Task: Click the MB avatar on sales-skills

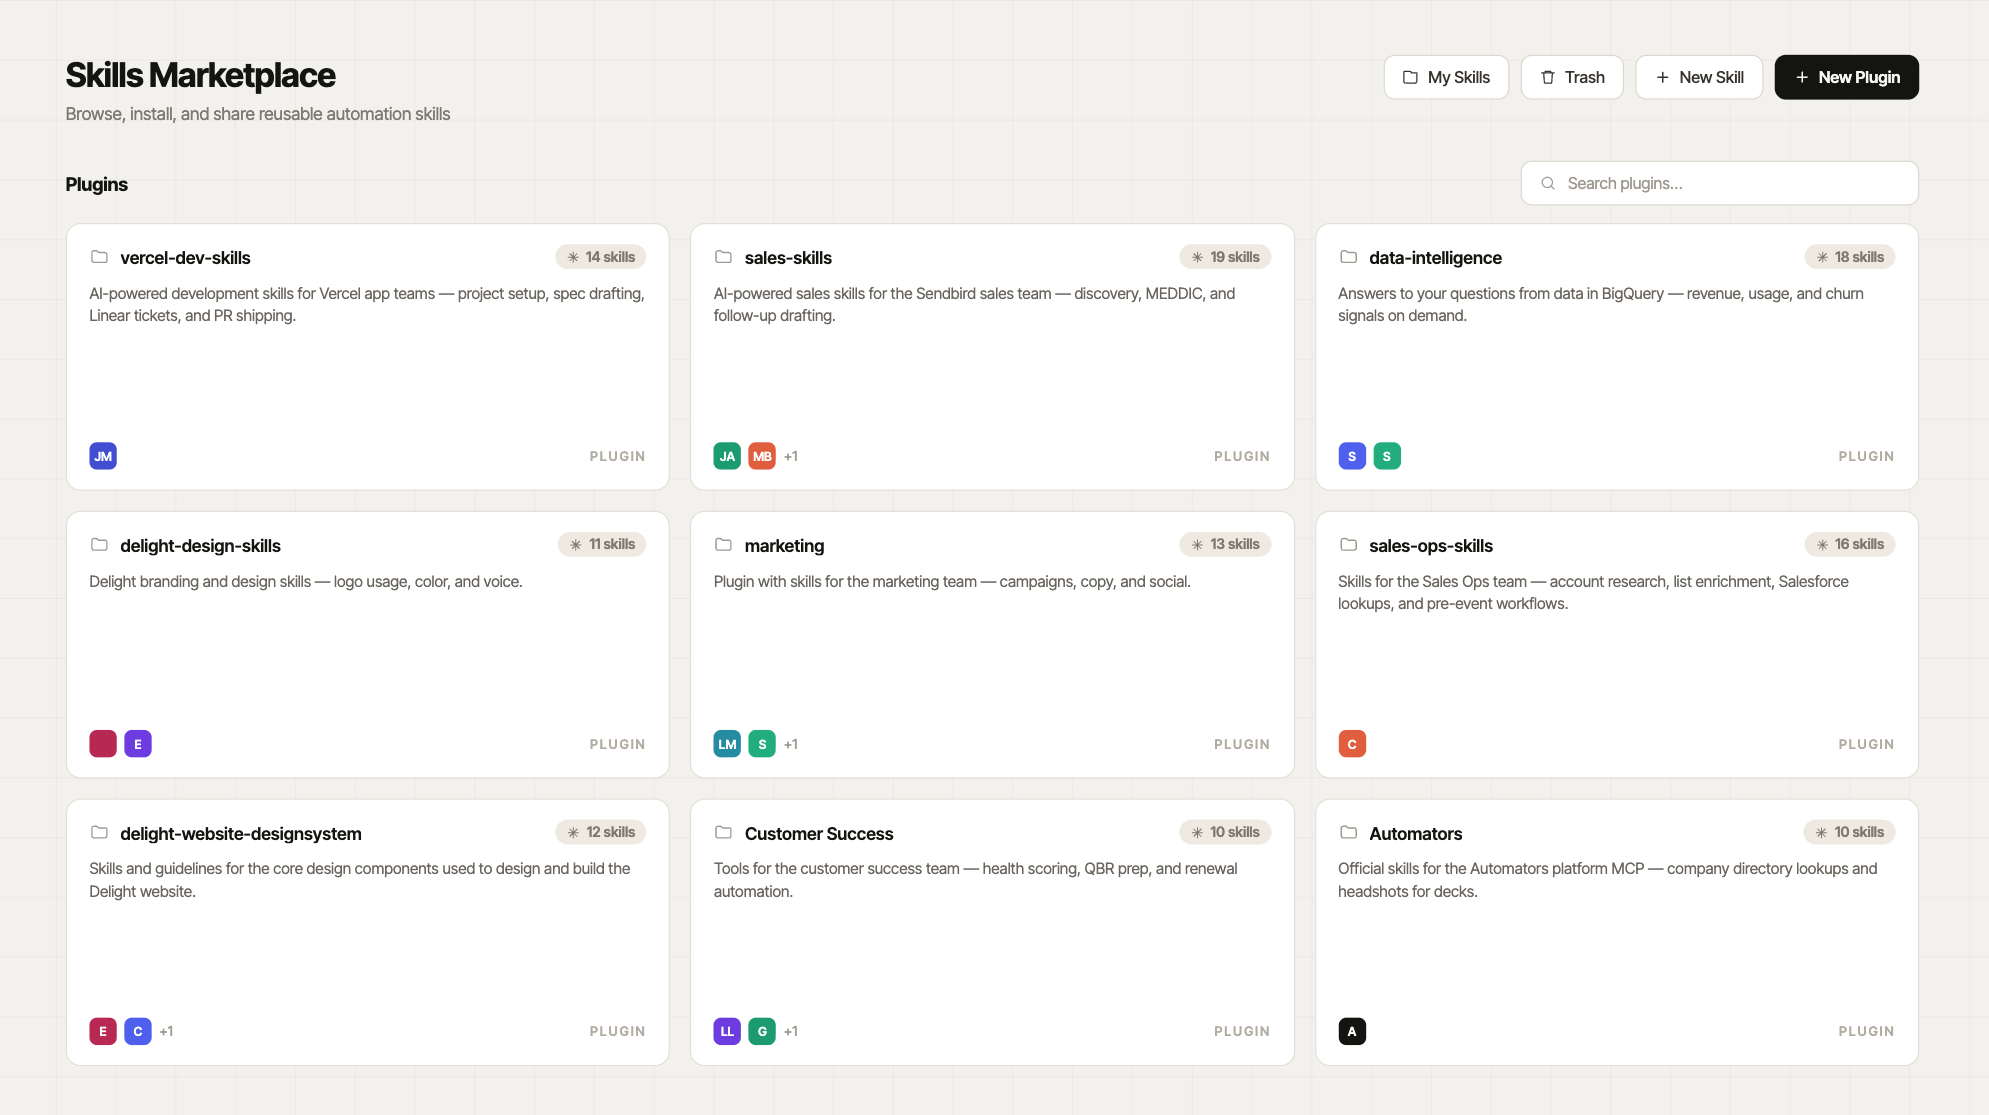Action: click(762, 456)
